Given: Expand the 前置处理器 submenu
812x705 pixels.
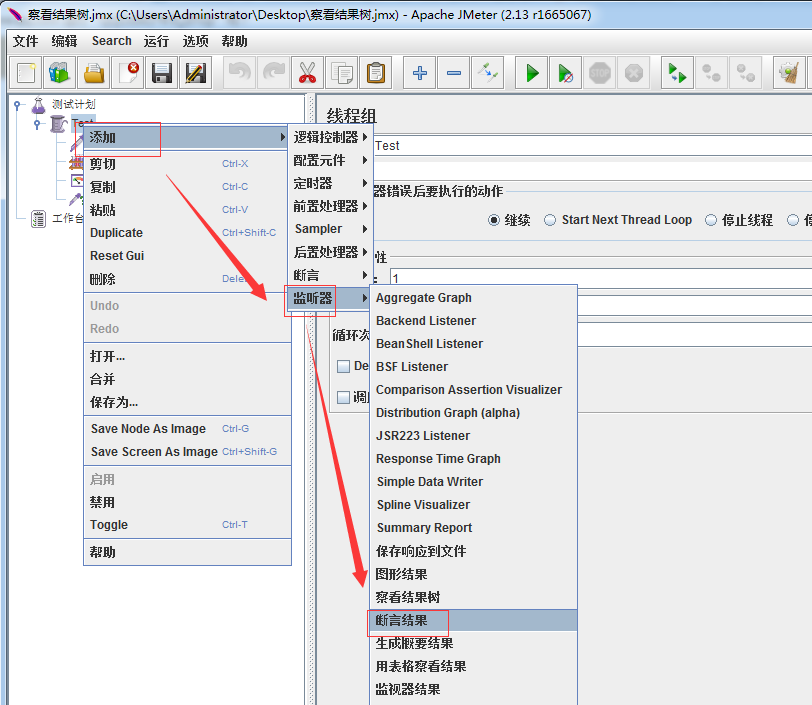Looking at the screenshot, I should tap(330, 206).
